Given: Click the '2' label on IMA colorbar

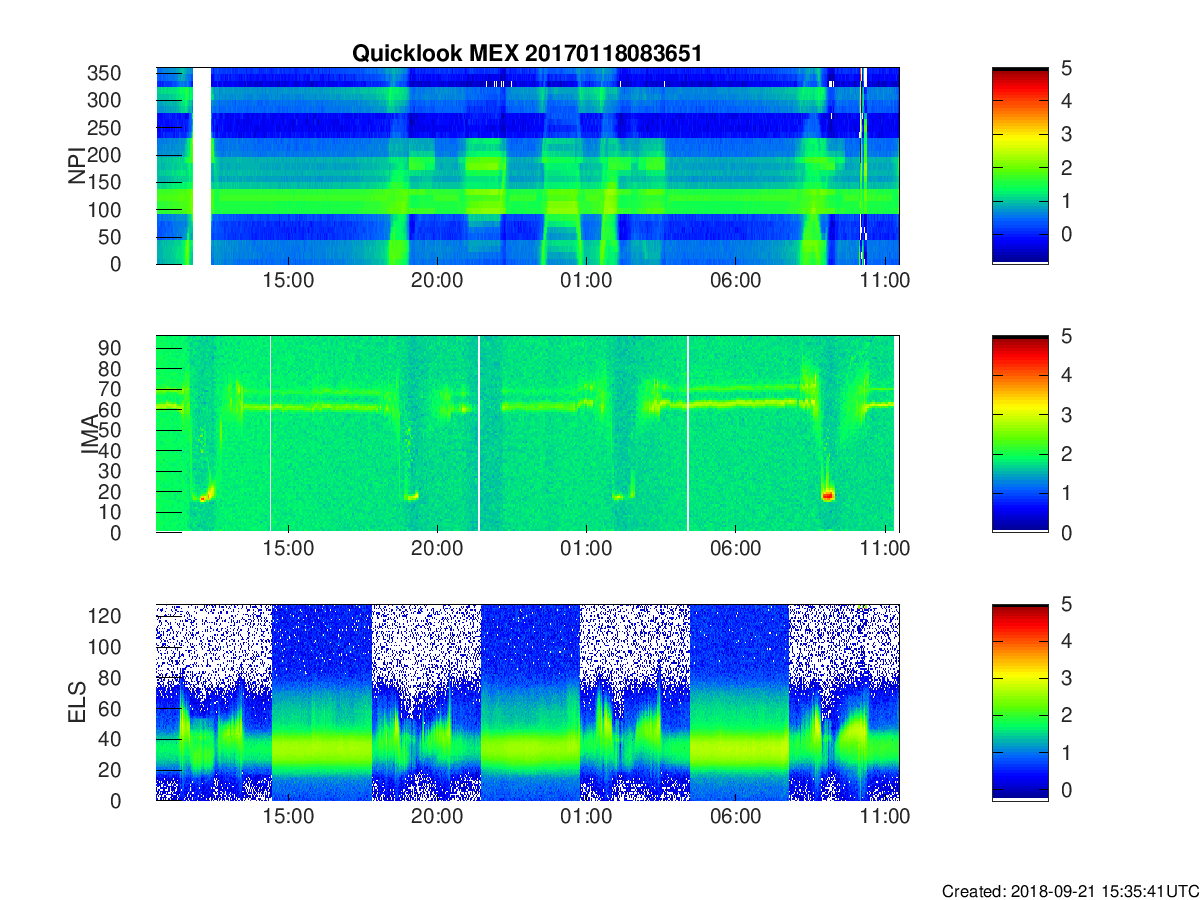Looking at the screenshot, I should coord(1067,454).
